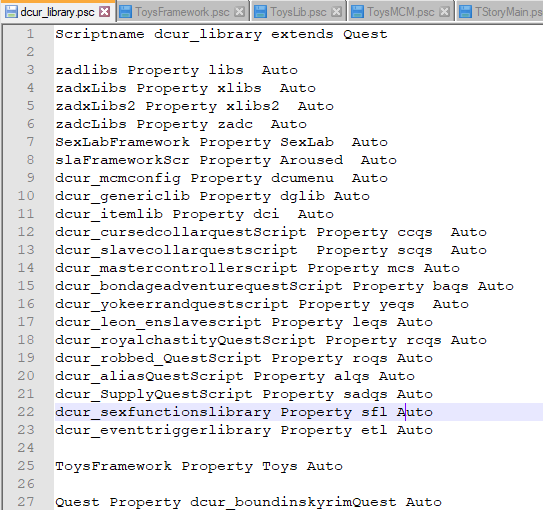
Task: Click the 'ToysFramework Property Toys Auto' line
Action: click(199, 466)
